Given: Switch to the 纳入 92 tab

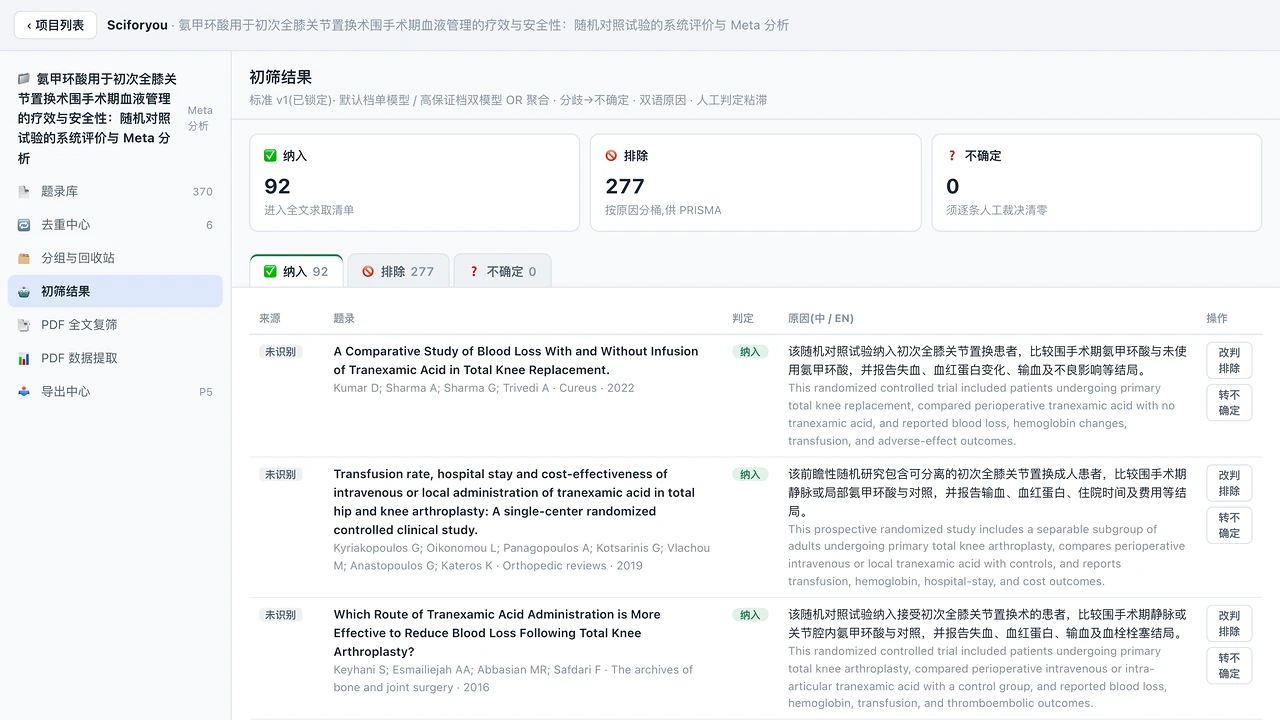Looking at the screenshot, I should [x=296, y=271].
